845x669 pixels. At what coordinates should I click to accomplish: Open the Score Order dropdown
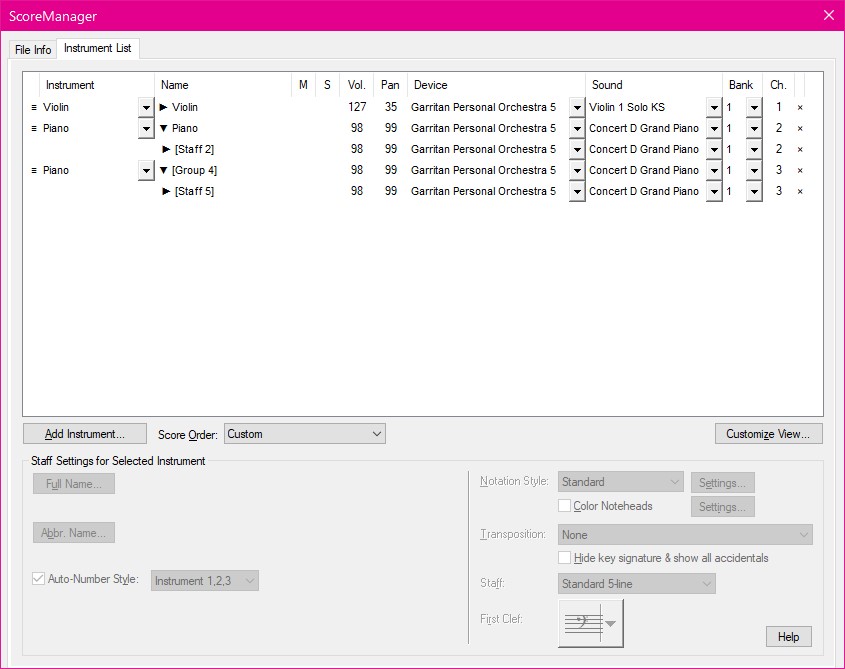[304, 434]
